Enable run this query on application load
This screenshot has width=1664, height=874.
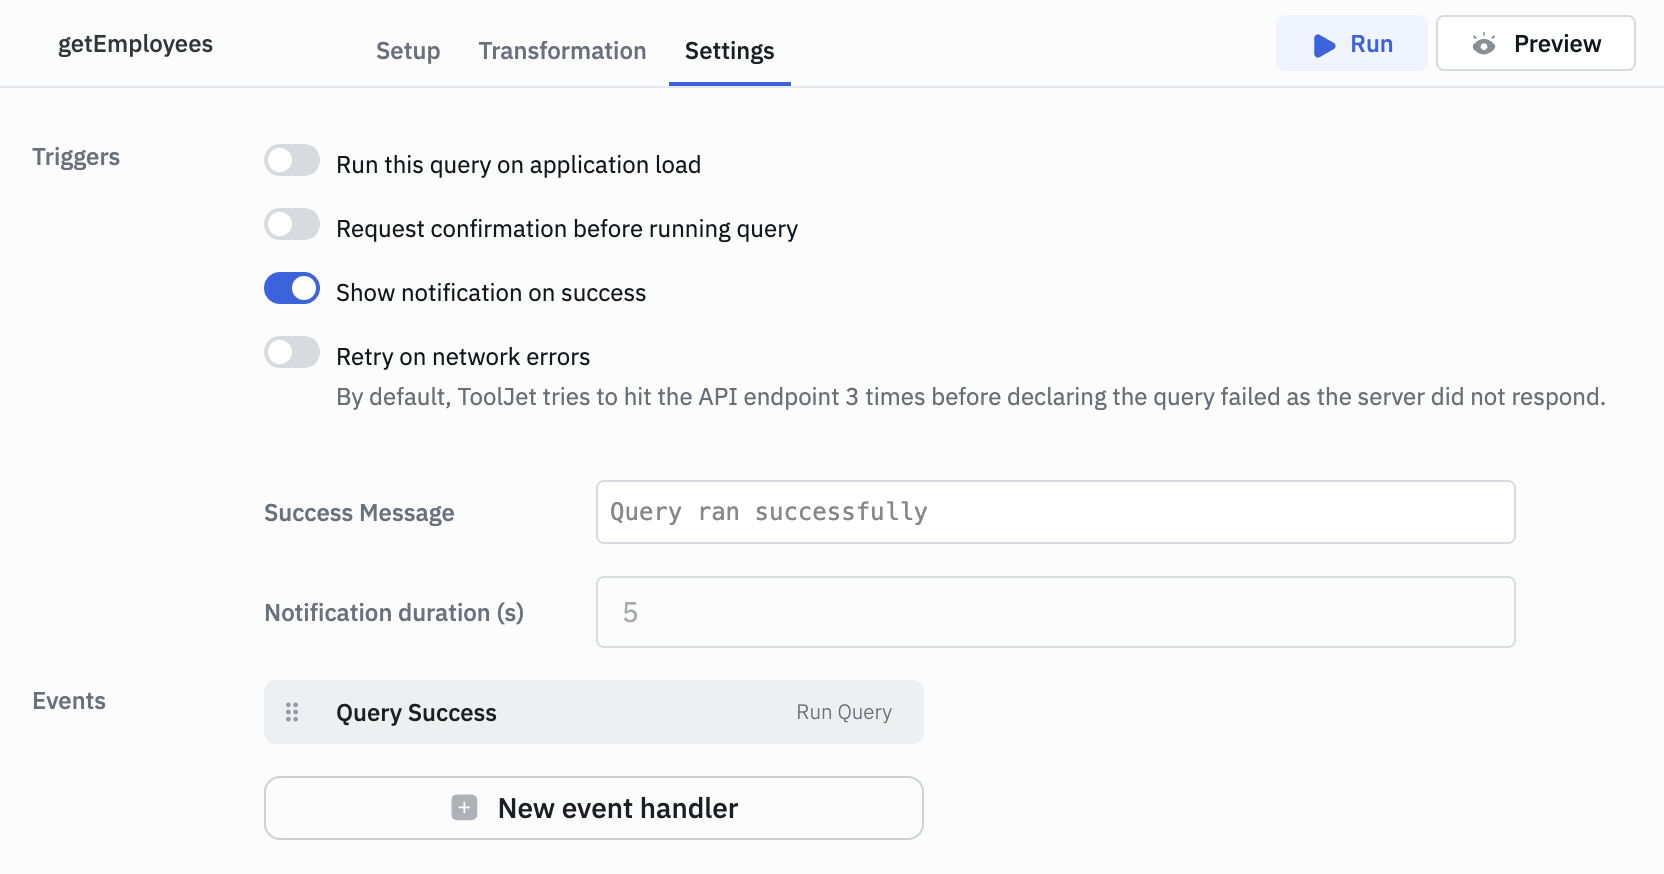pos(292,159)
